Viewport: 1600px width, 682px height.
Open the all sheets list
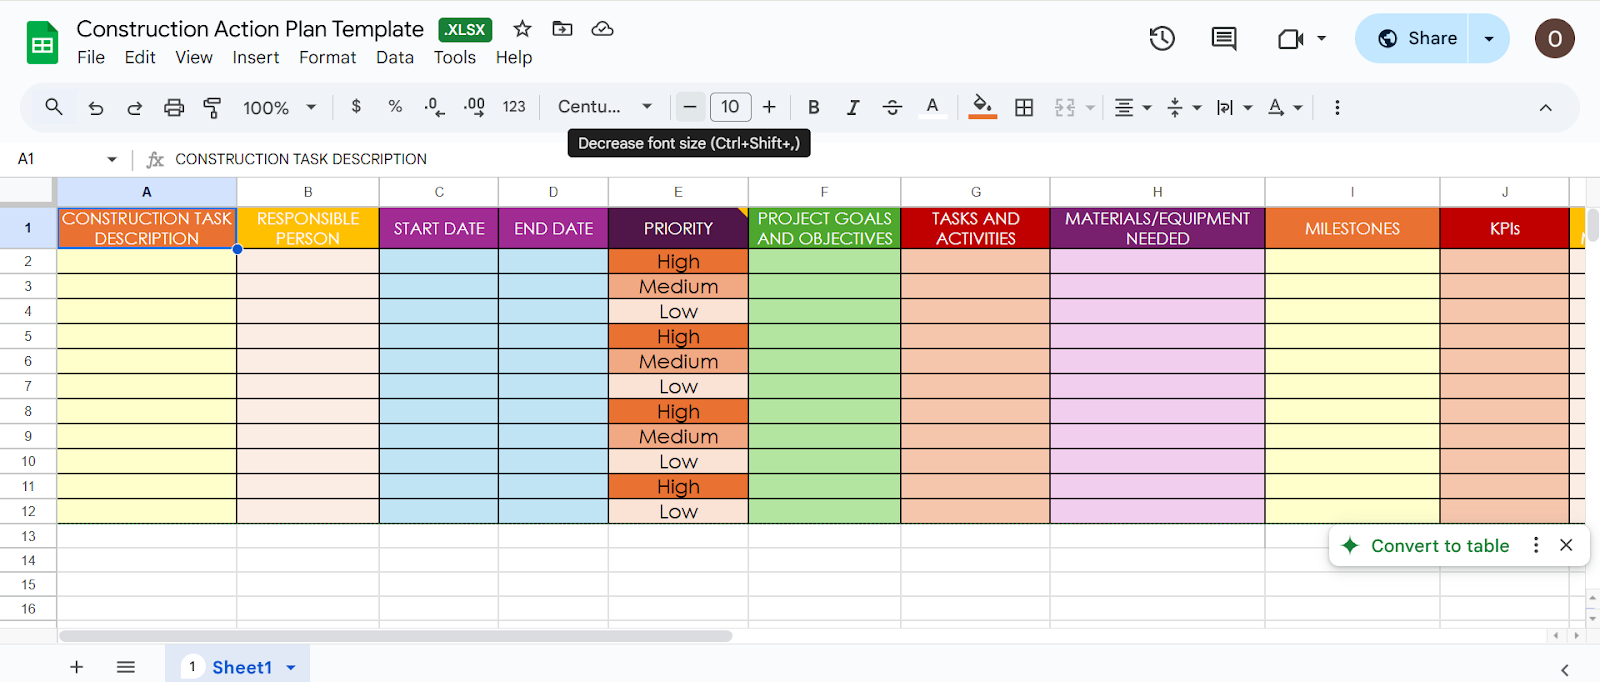tap(126, 667)
